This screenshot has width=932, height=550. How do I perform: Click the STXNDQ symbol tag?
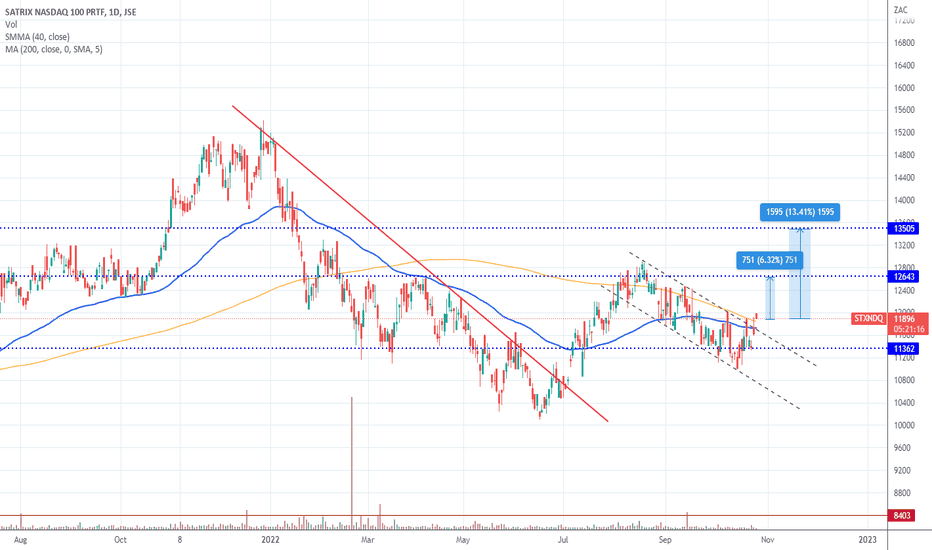[868, 319]
